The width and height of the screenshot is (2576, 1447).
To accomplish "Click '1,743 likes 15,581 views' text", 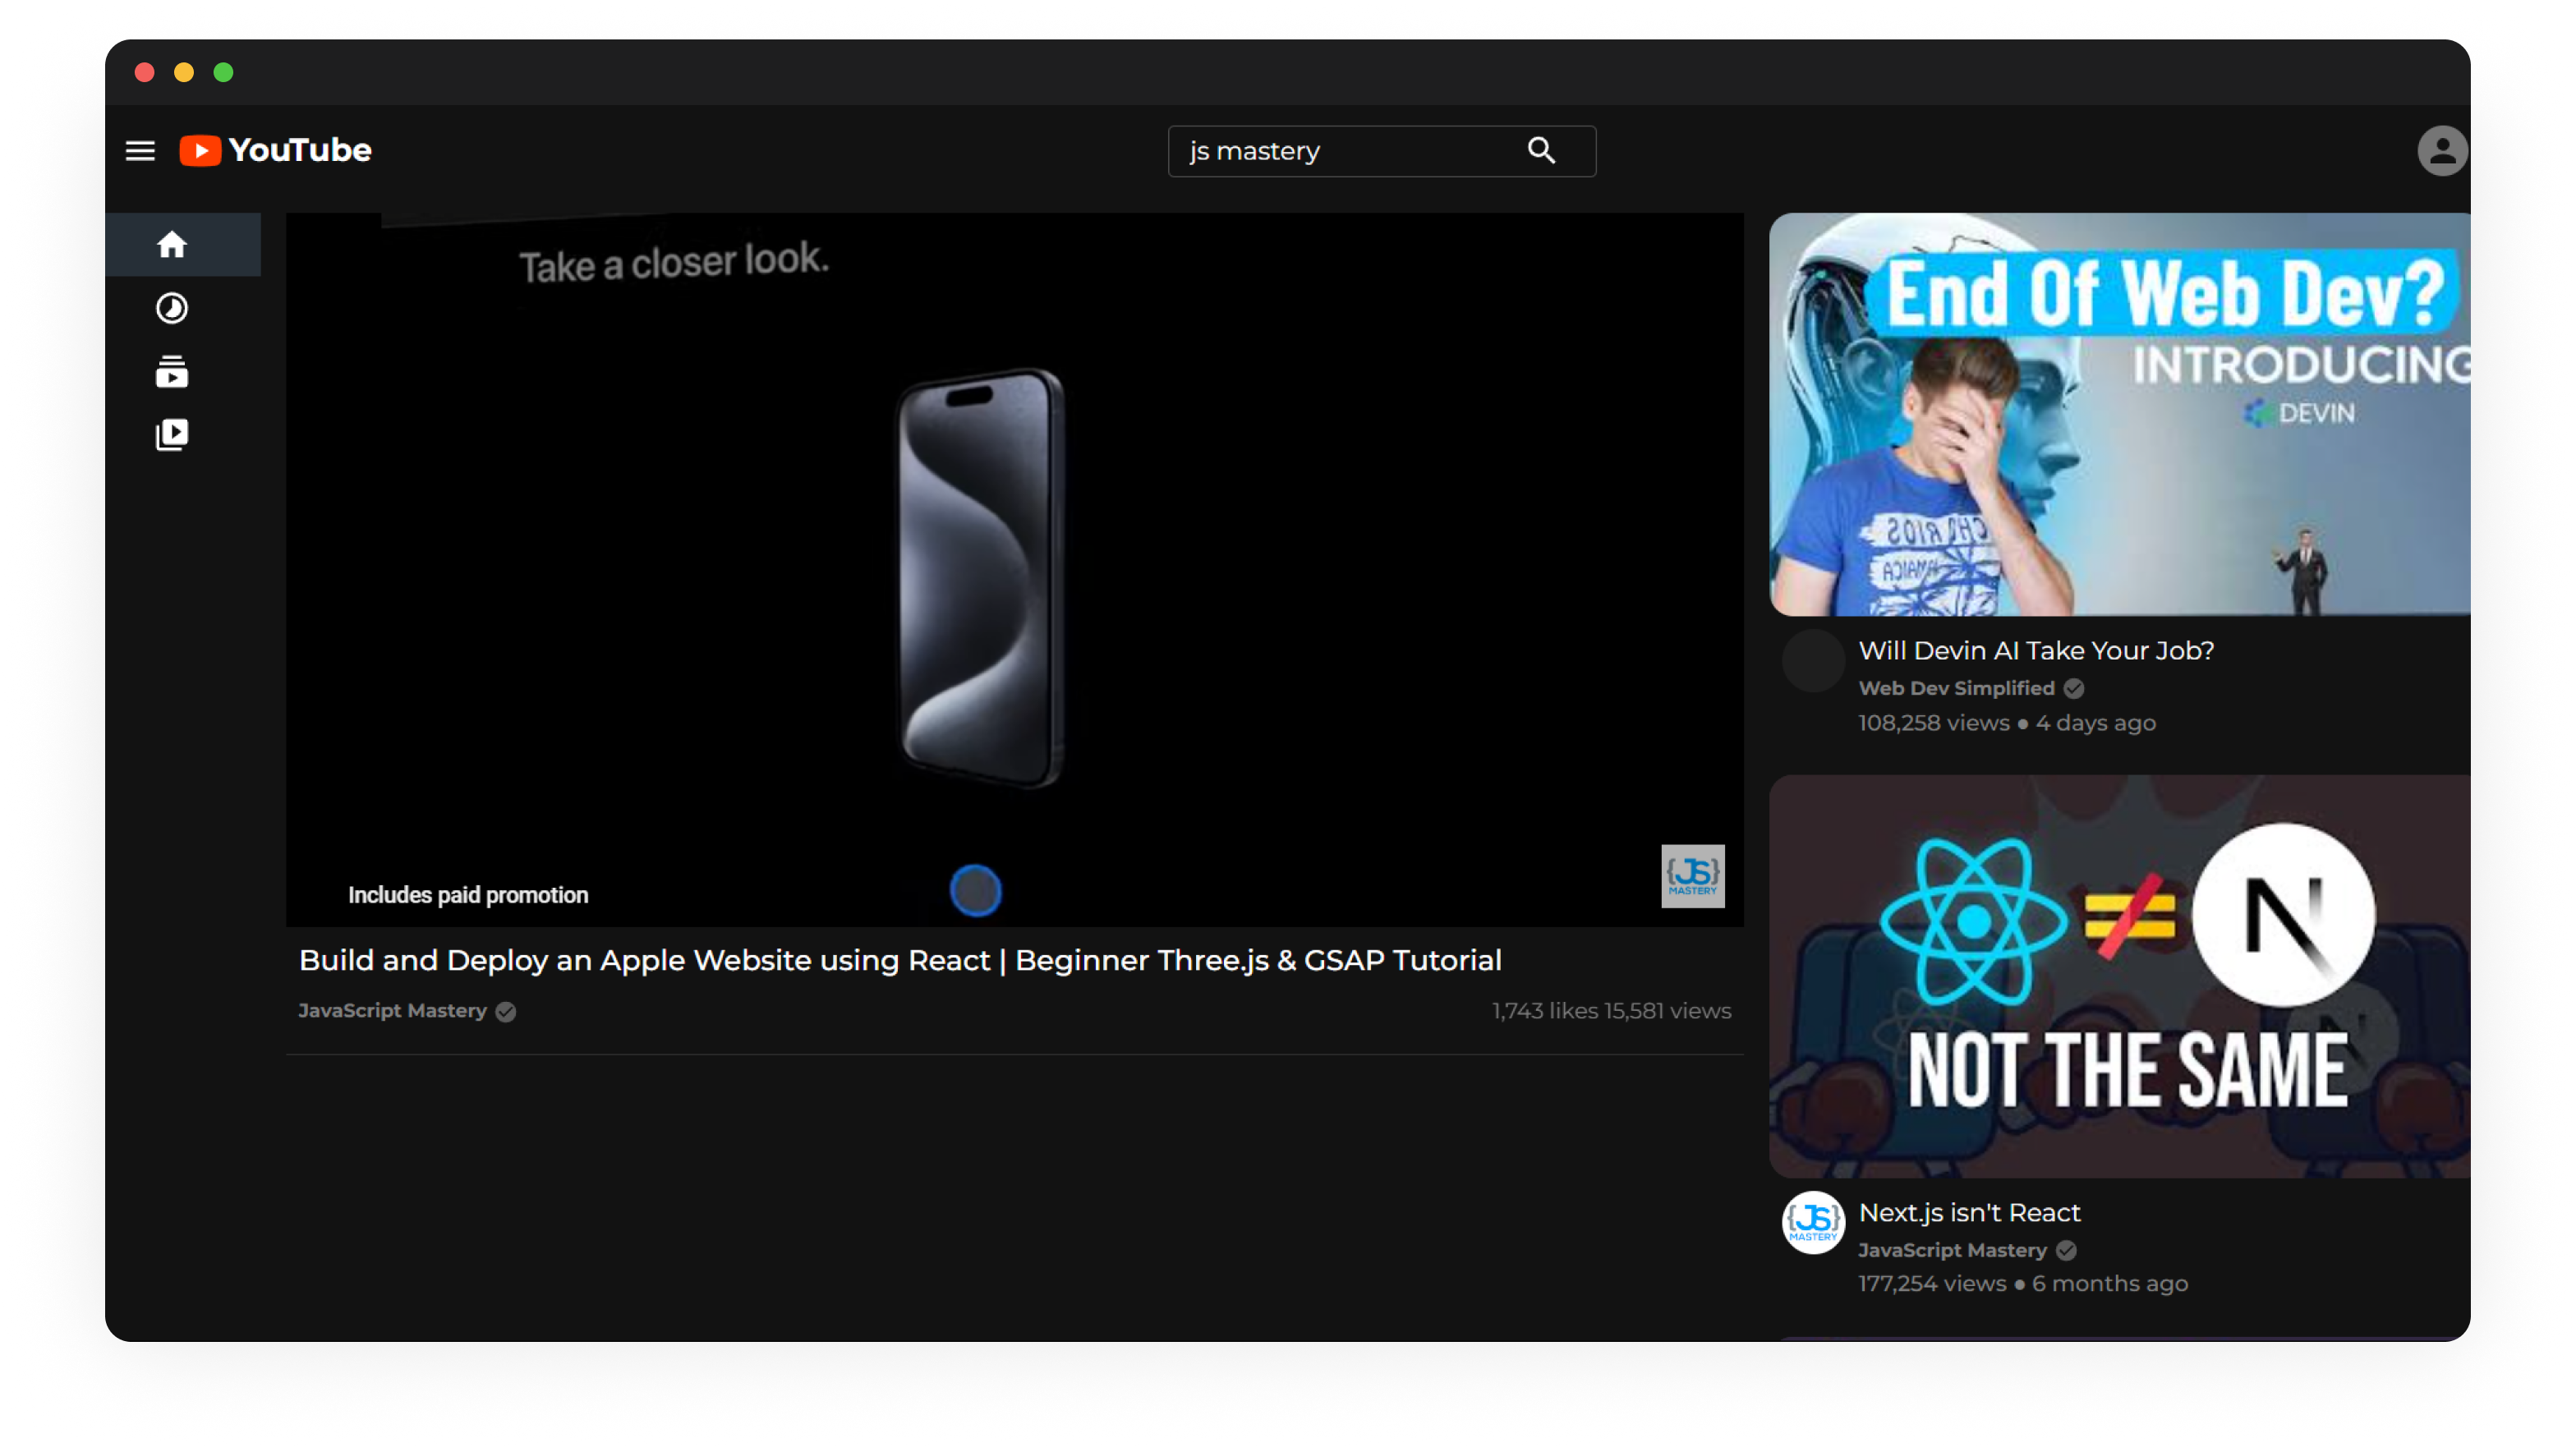I will pos(1611,1011).
